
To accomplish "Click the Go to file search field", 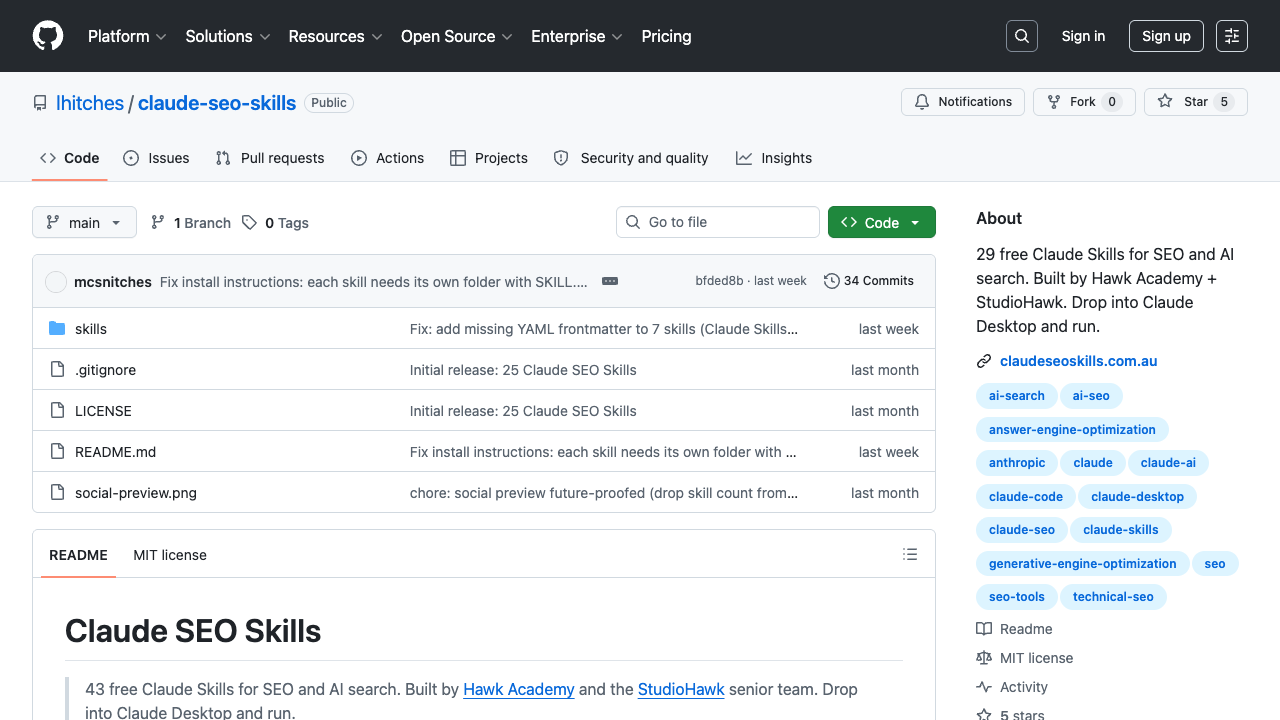I will 718,222.
